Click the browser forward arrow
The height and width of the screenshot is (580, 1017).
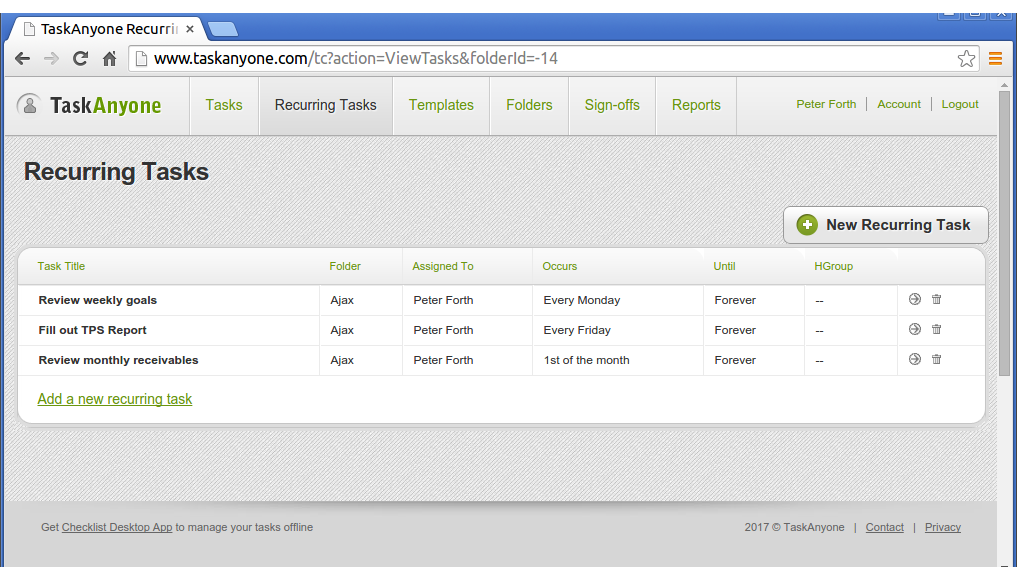(51, 59)
